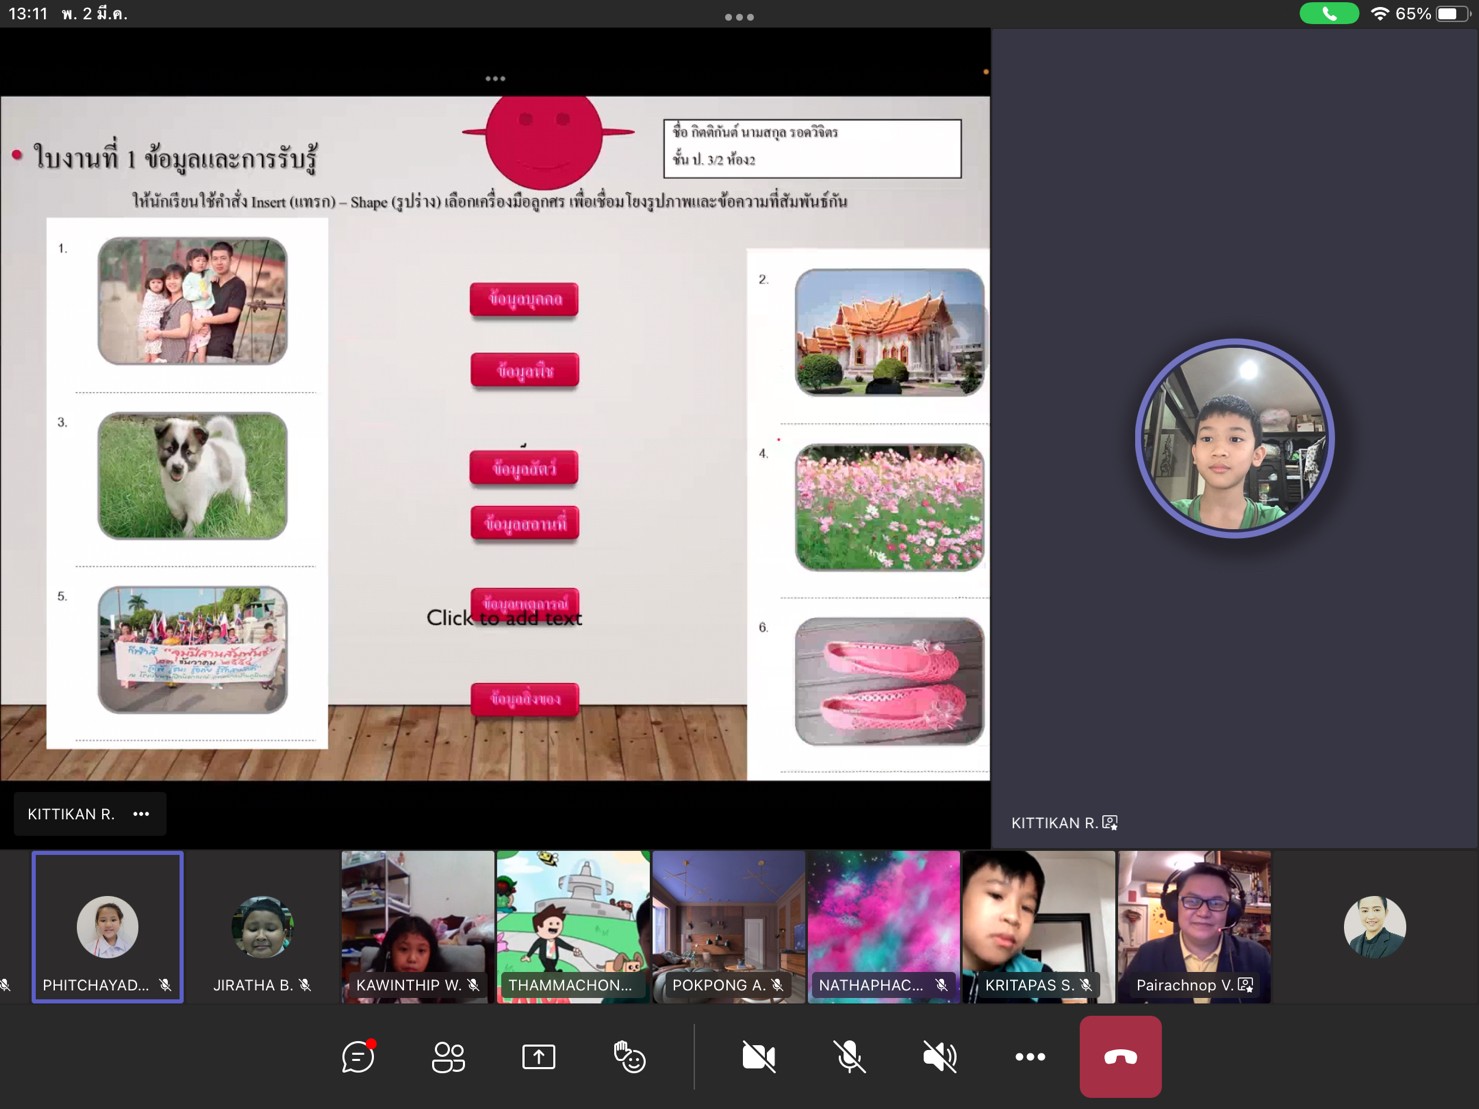Open options next to KITTIKAN R. label
1479x1109 pixels.
tap(141, 814)
